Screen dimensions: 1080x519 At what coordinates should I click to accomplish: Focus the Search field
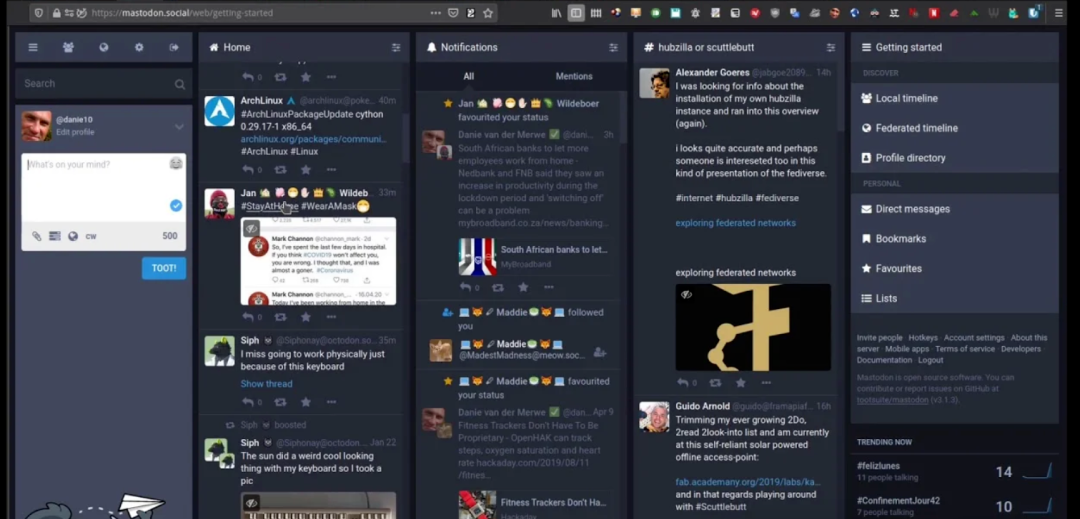pos(103,83)
